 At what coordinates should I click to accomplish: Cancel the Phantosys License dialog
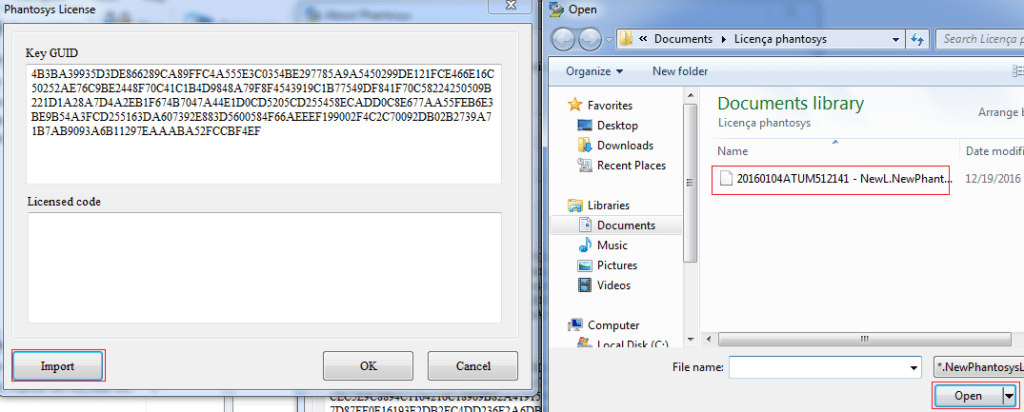tap(473, 366)
